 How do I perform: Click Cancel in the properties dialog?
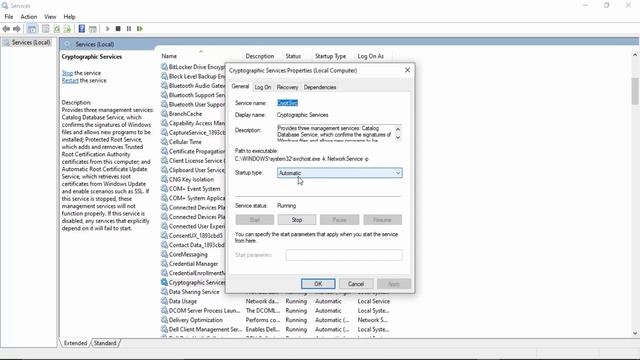[356, 284]
